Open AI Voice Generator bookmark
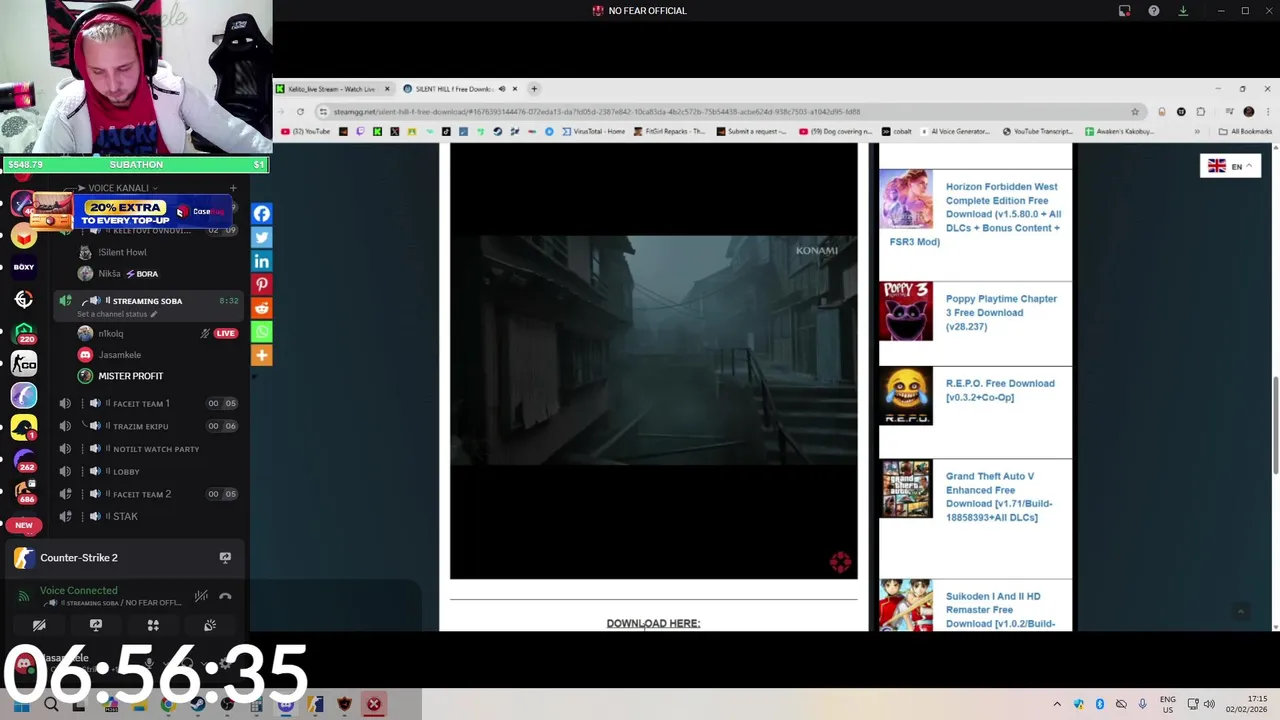Viewport: 1280px width, 720px height. 955,131
